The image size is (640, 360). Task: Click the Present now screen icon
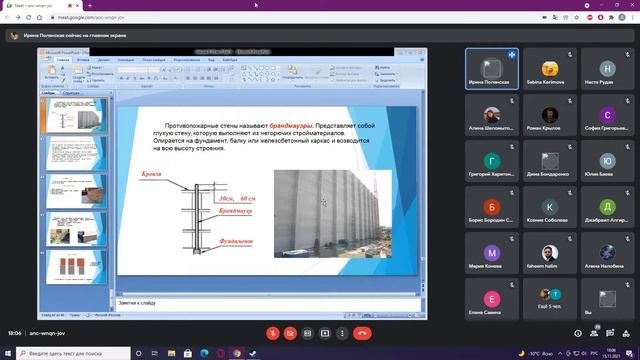tap(325, 333)
